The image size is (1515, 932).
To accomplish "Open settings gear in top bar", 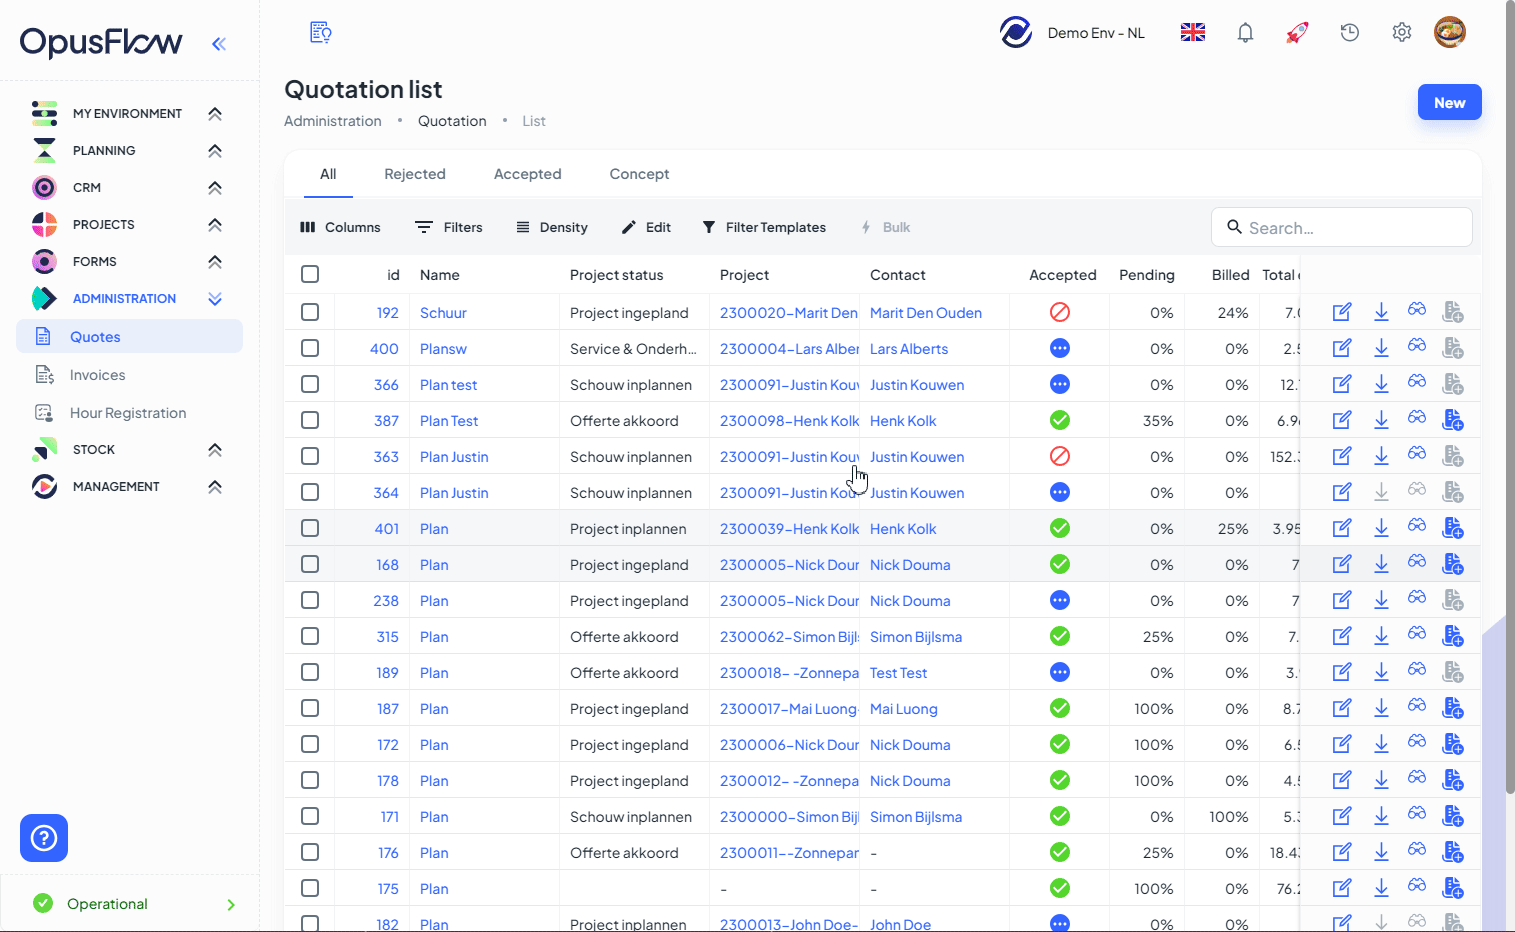I will click(x=1401, y=33).
